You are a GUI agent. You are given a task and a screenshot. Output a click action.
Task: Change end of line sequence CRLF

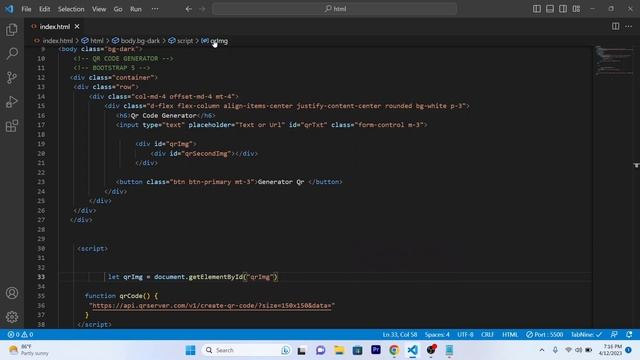(487, 334)
